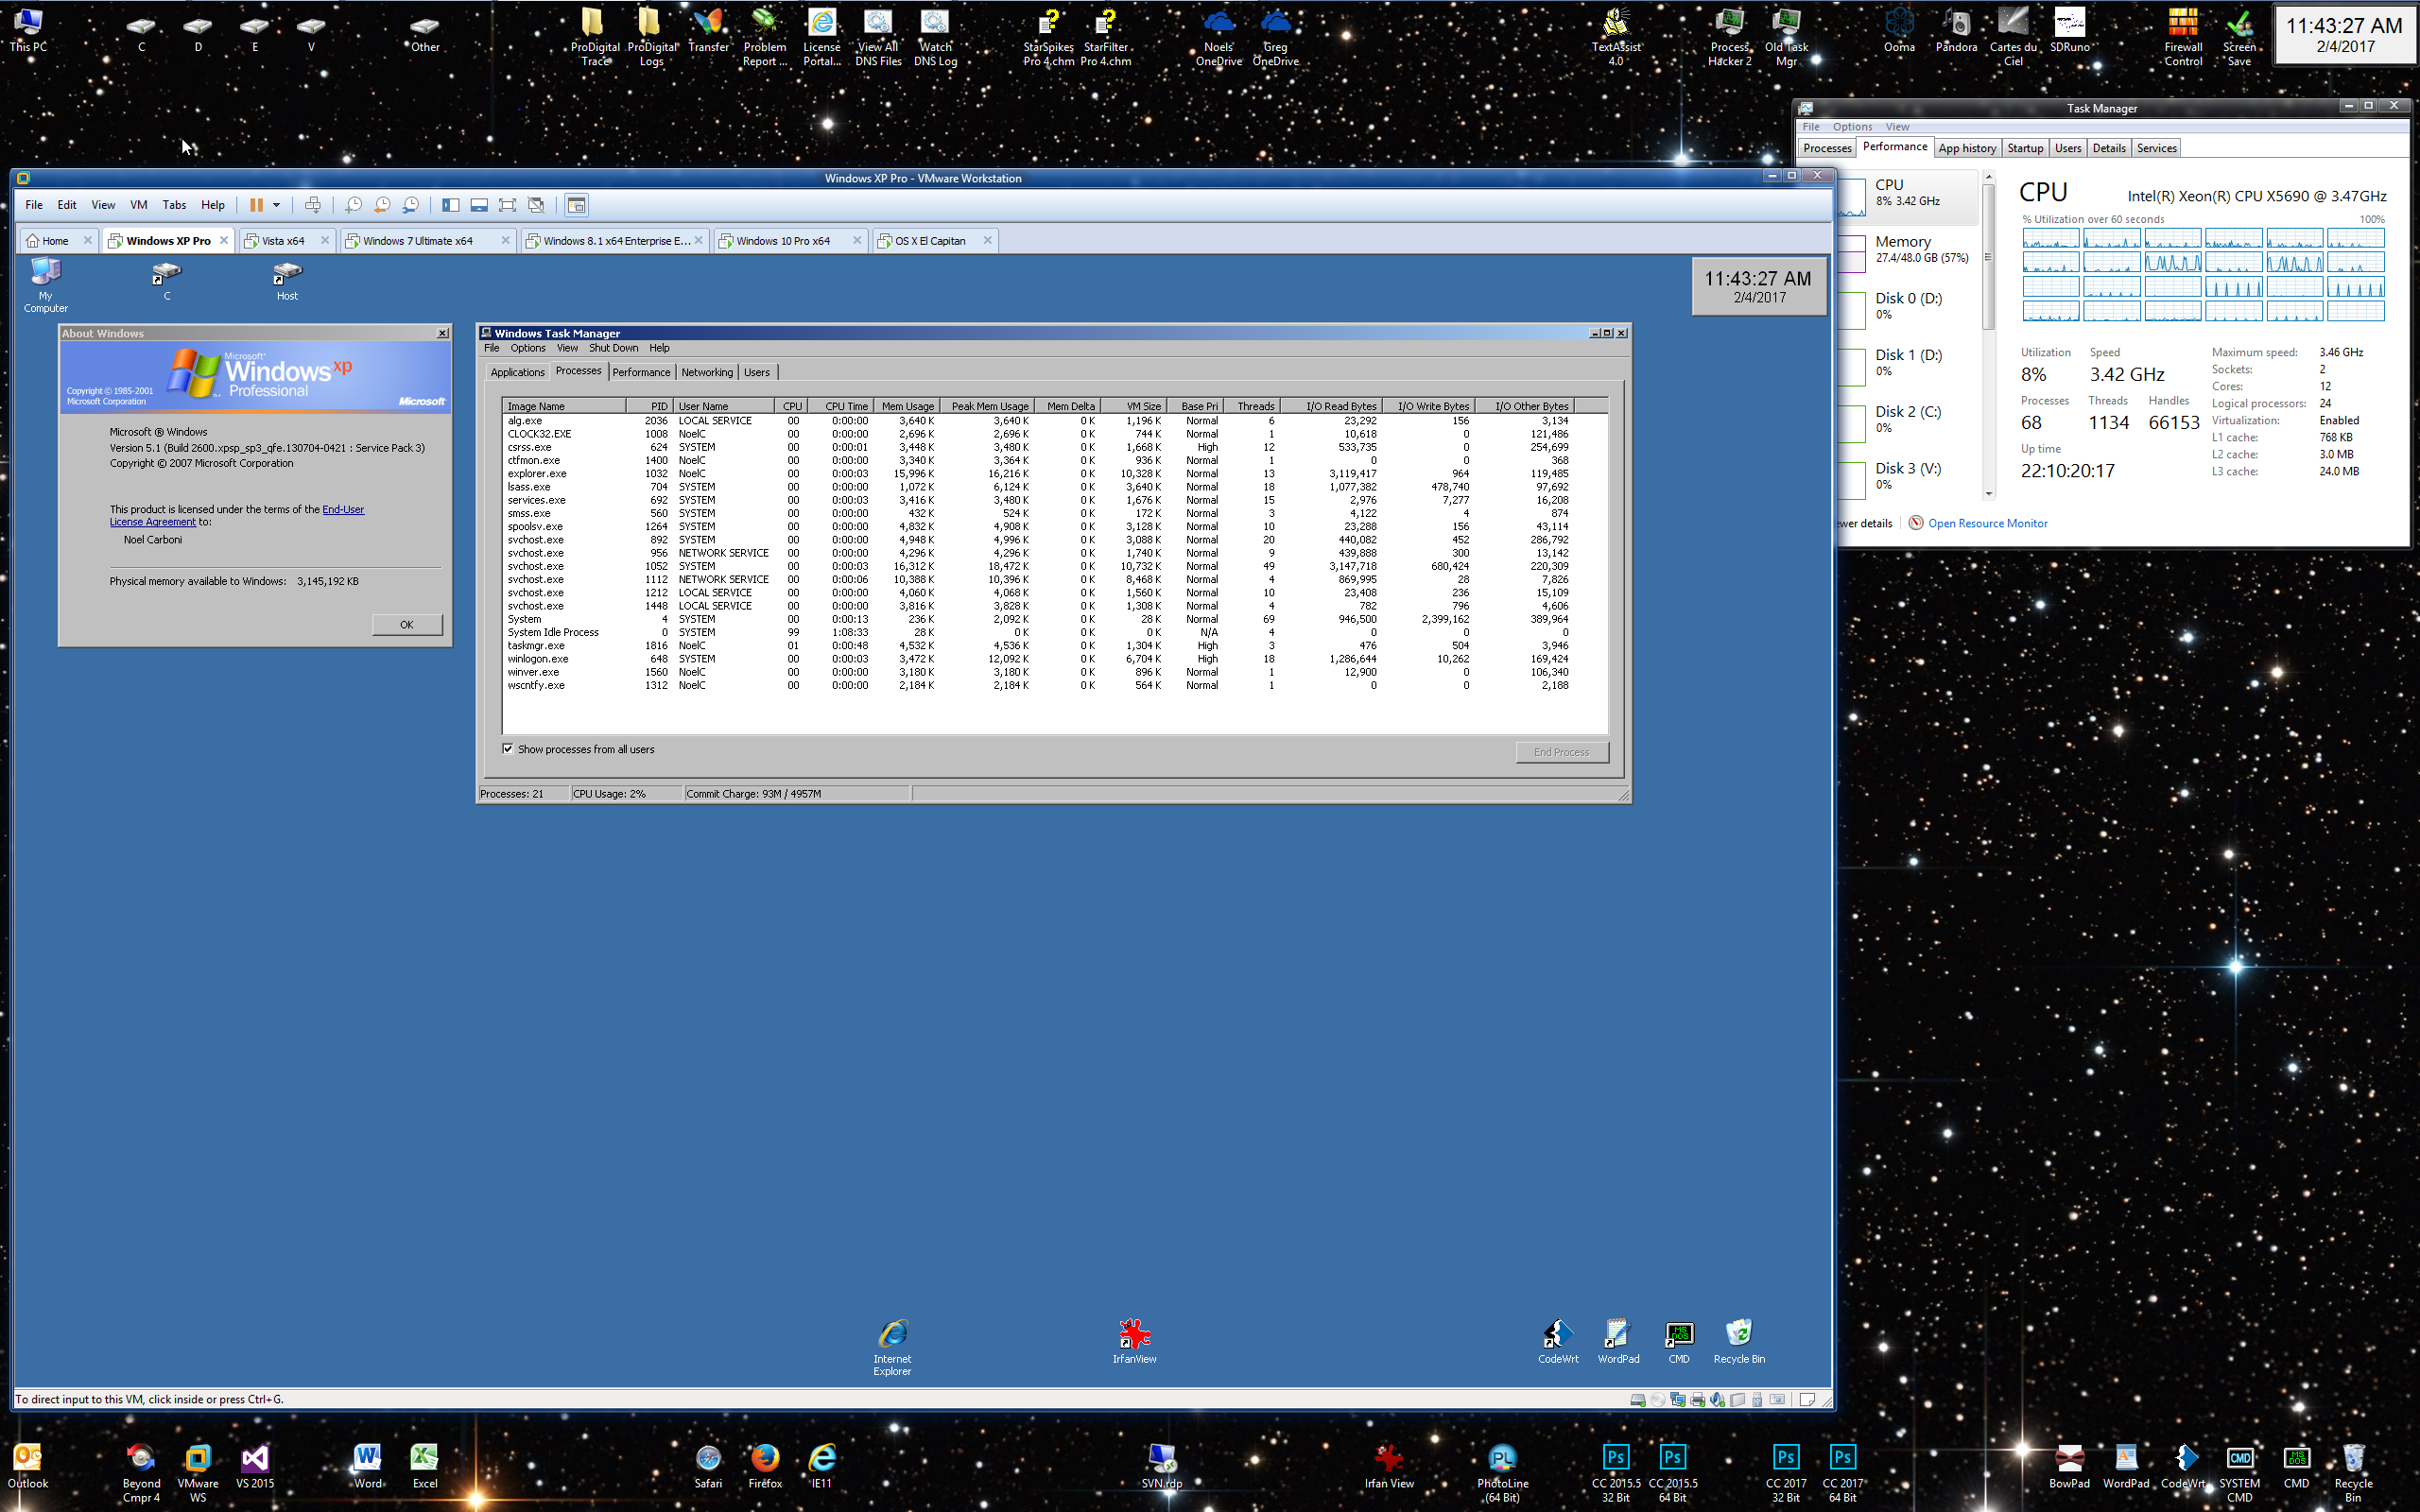Toggle the VMware library sidebar icon
The width and height of the screenshot is (2420, 1512).
451,205
